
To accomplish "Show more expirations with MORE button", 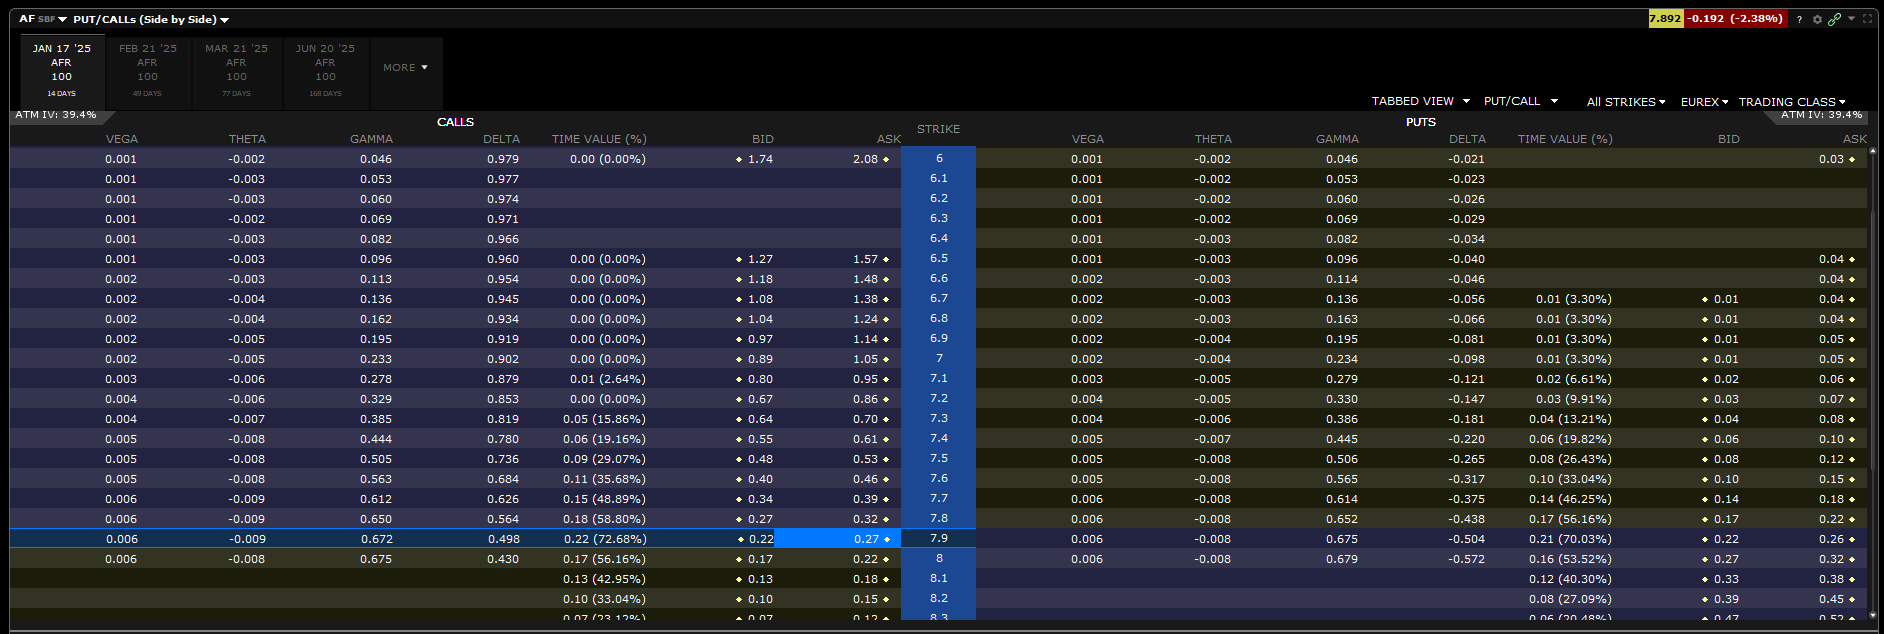I will [405, 68].
